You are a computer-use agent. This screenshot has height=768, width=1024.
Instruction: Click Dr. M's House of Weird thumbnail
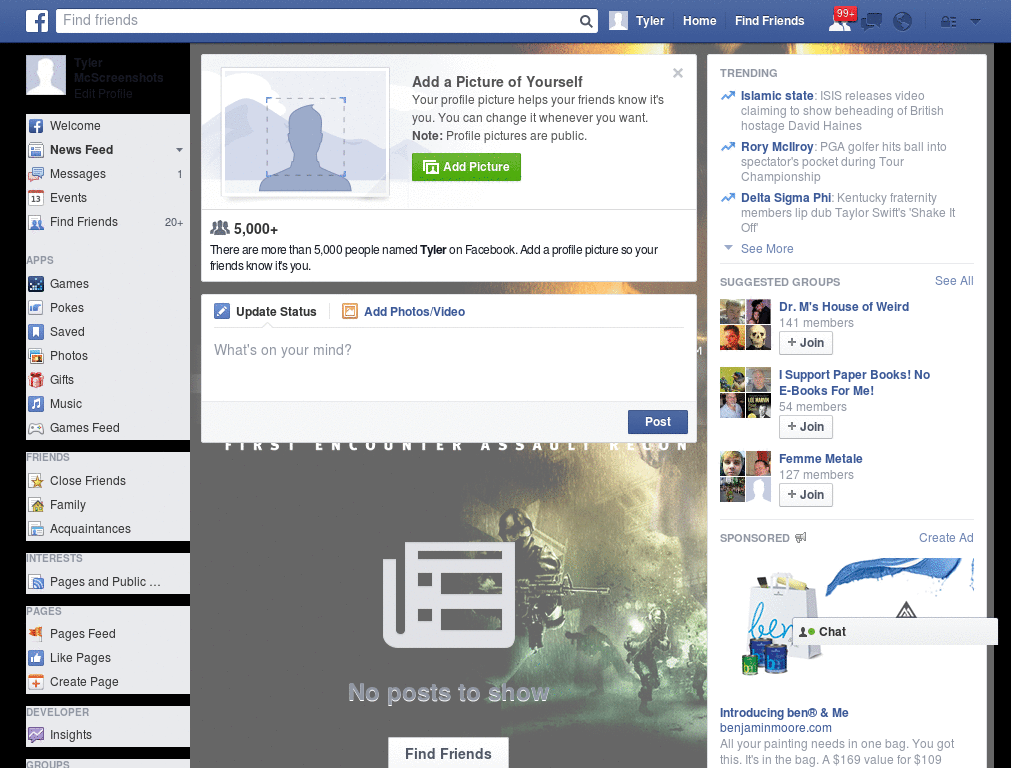[745, 325]
